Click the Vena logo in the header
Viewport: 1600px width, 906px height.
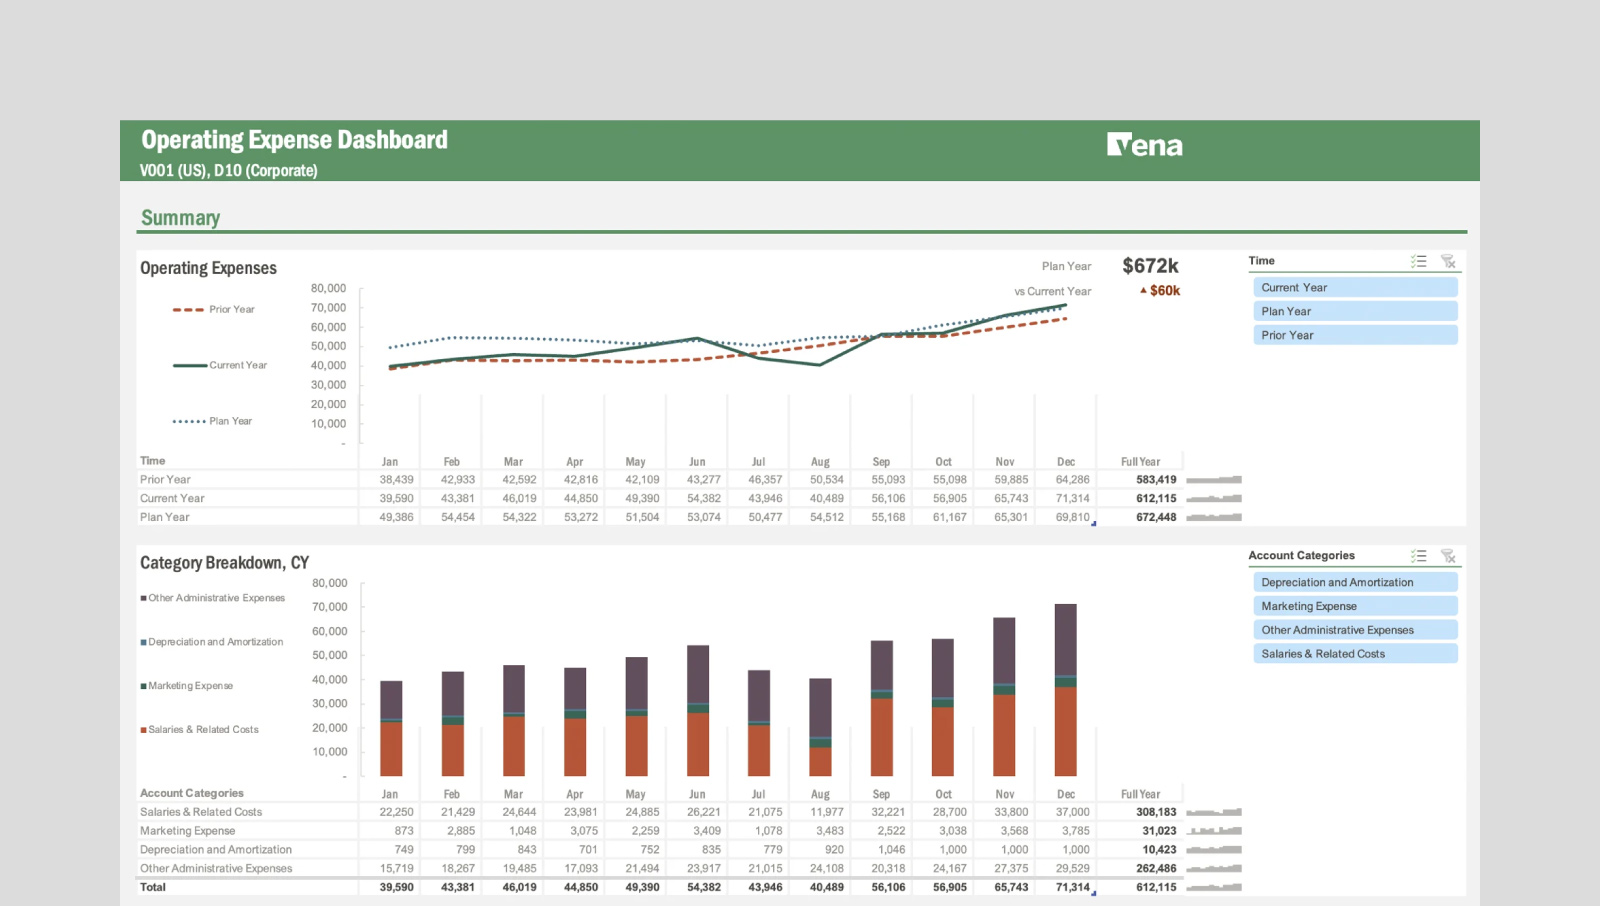[1146, 145]
